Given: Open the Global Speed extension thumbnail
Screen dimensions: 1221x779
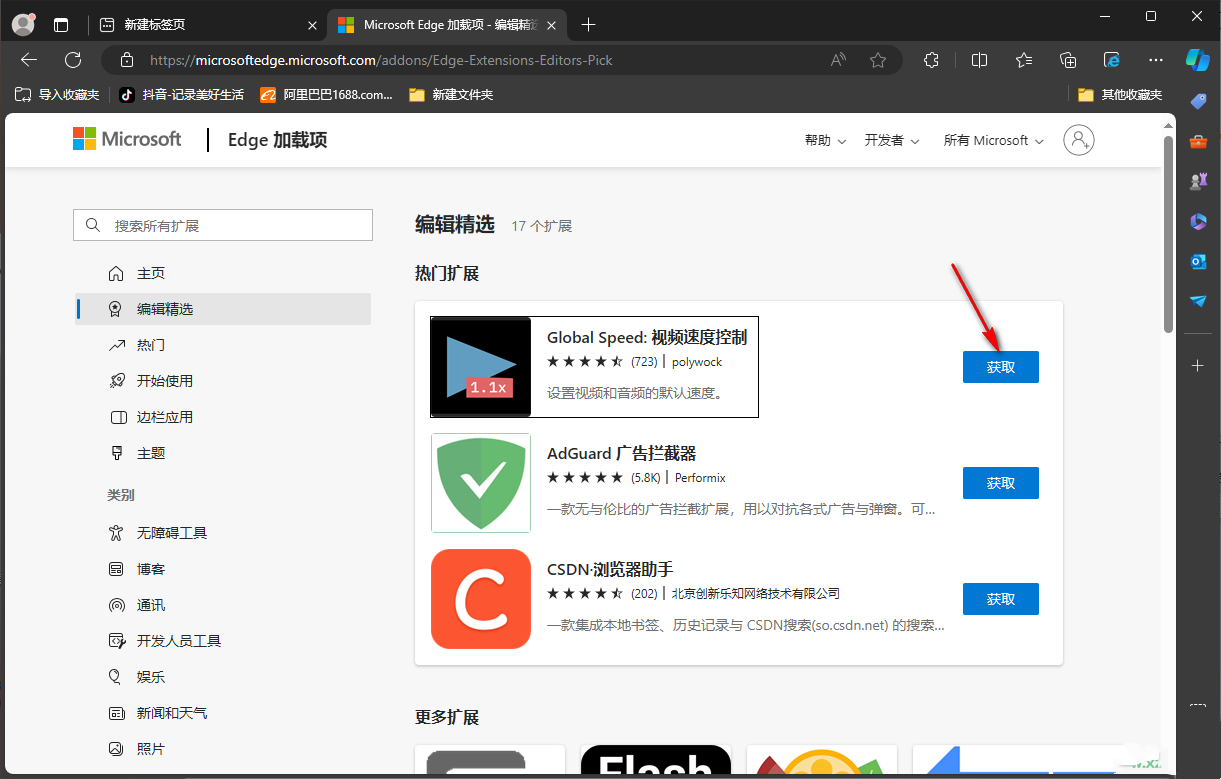Looking at the screenshot, I should pyautogui.click(x=481, y=367).
